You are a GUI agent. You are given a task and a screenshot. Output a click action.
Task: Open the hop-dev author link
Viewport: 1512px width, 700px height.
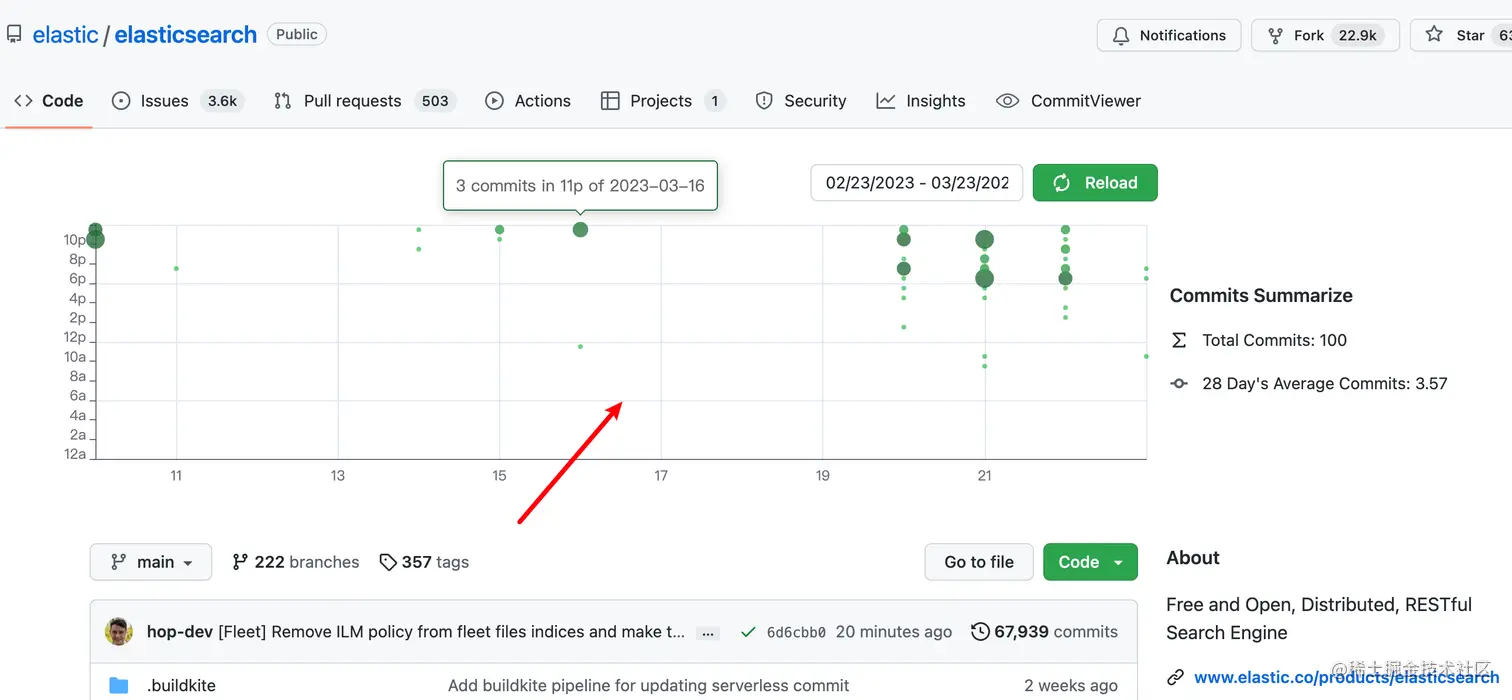[x=180, y=632]
